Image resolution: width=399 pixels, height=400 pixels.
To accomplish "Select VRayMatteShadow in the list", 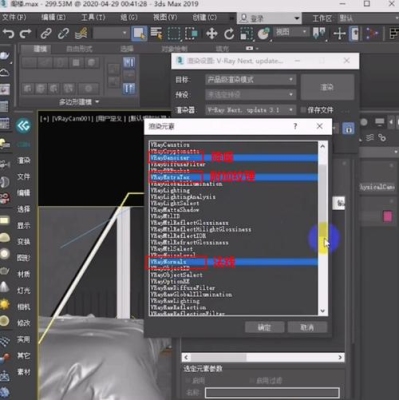I will (x=233, y=210).
